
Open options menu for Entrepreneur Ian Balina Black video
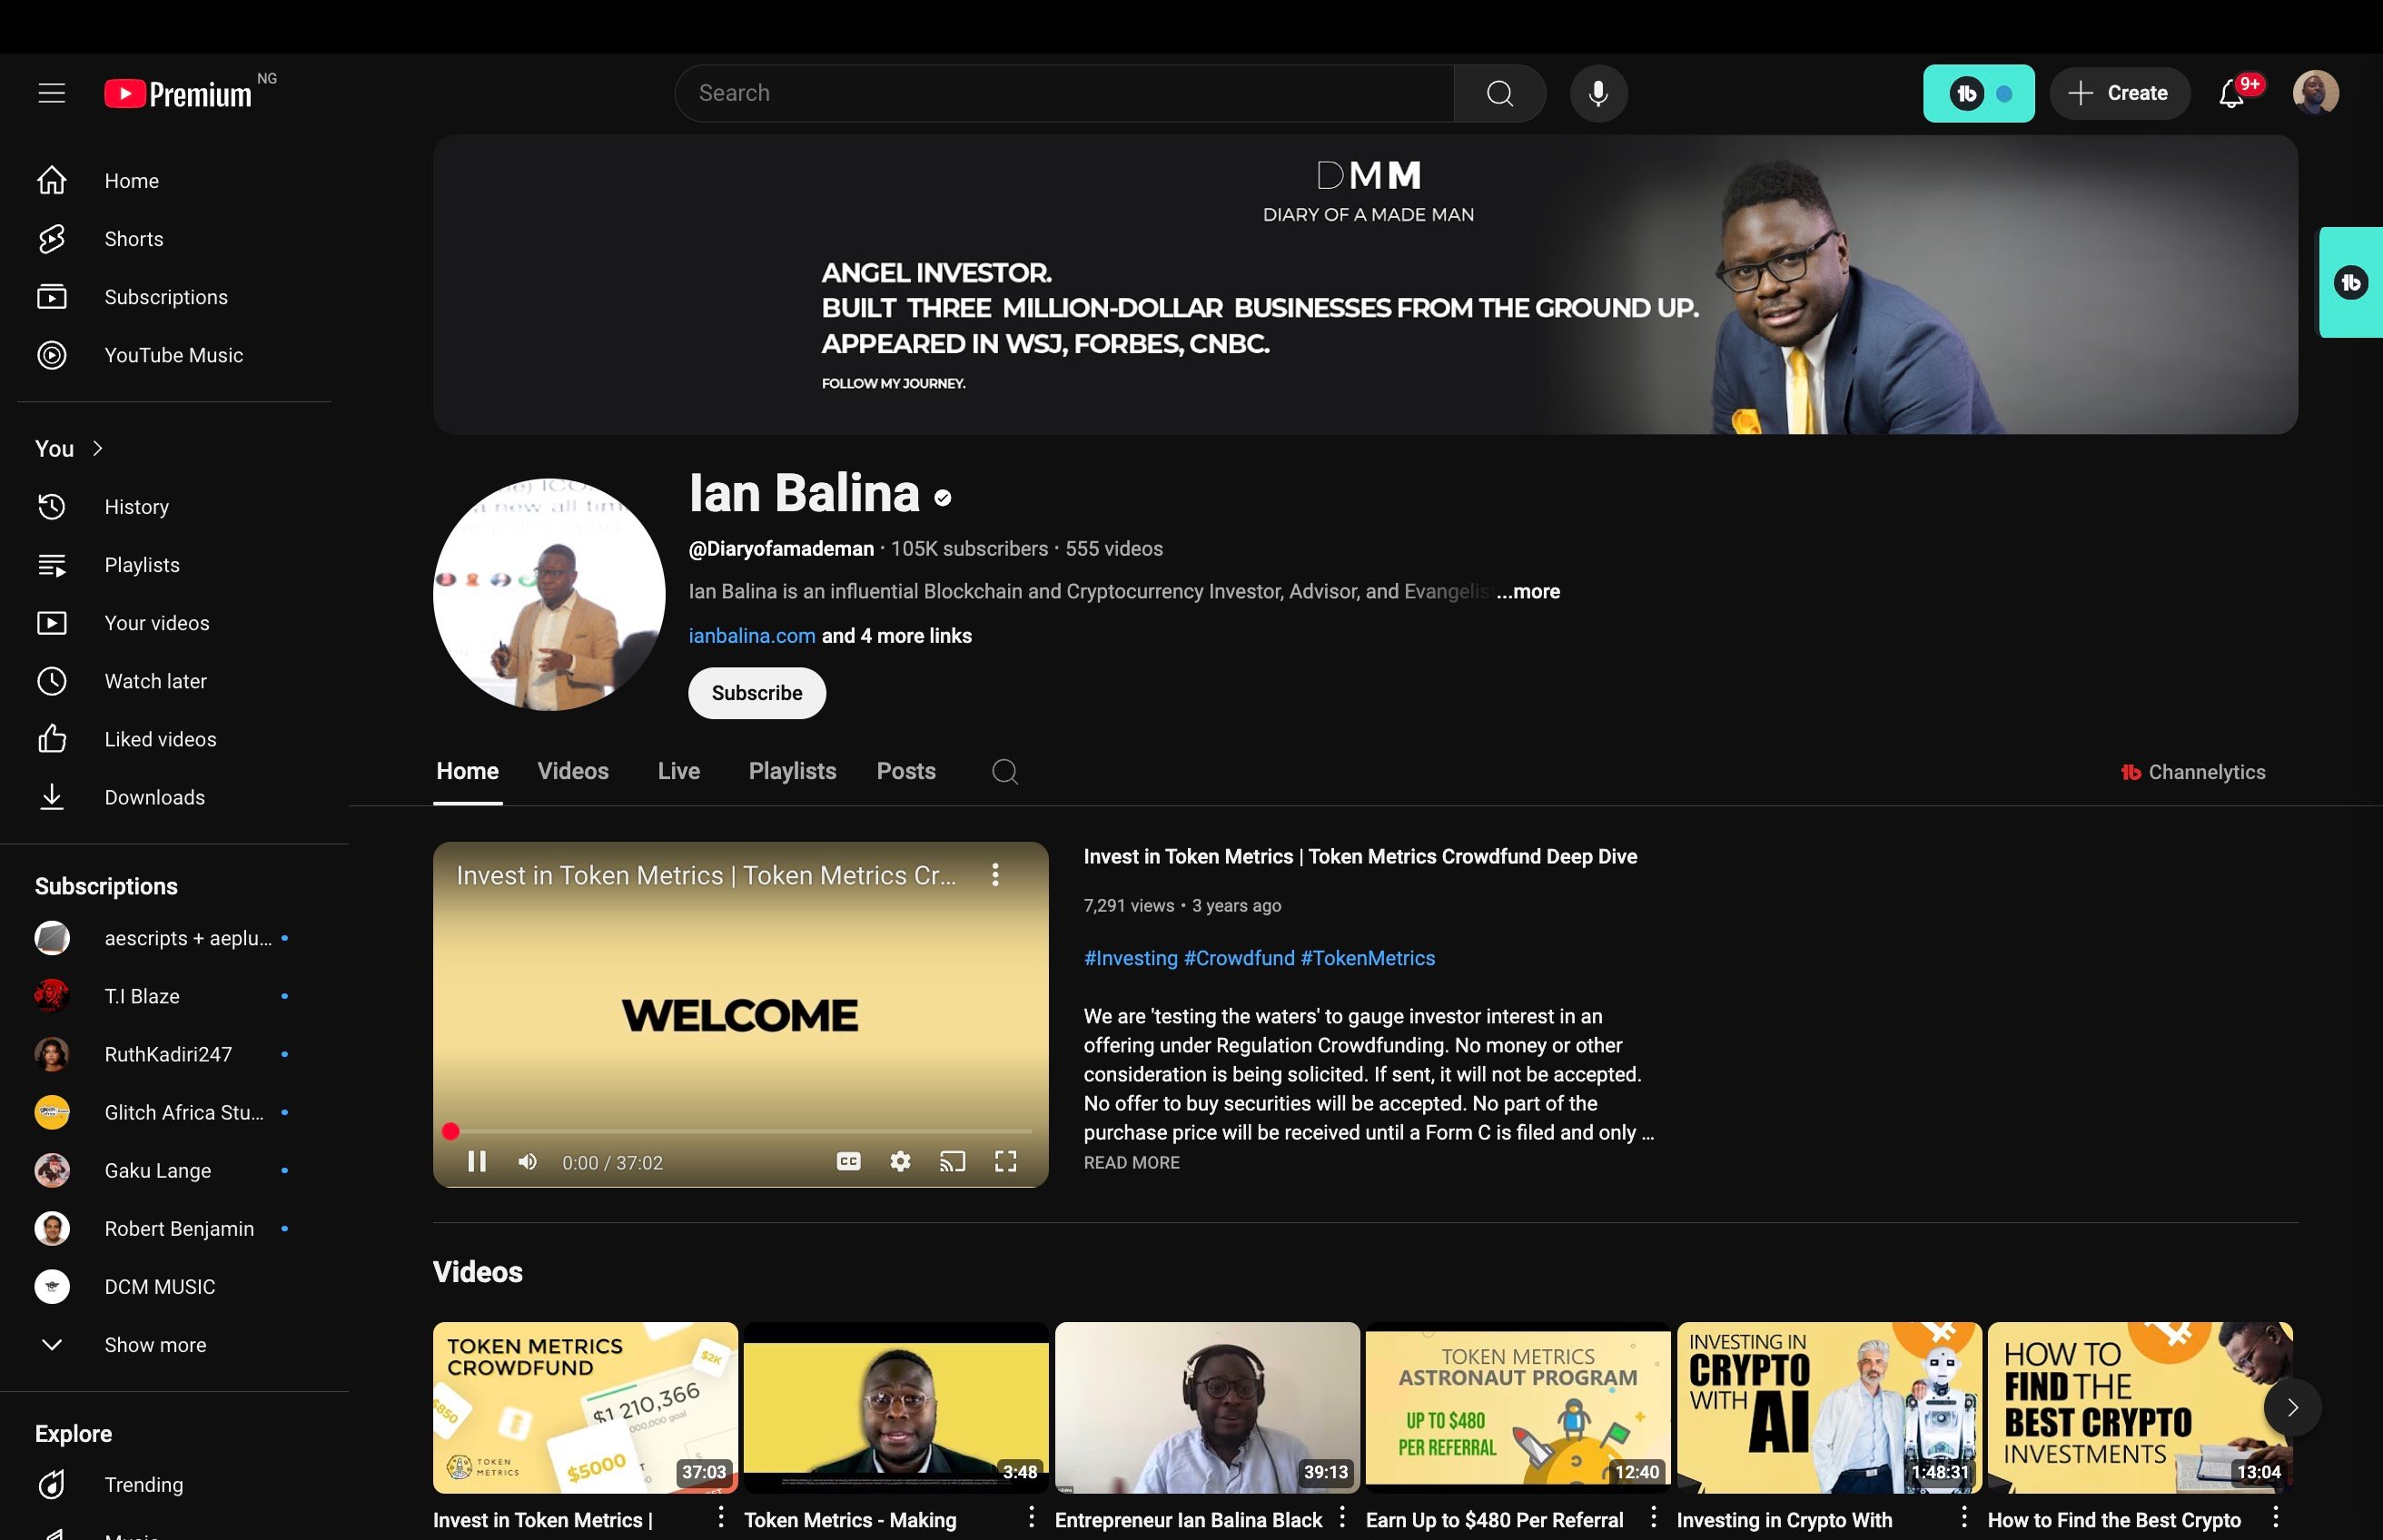click(x=1342, y=1517)
